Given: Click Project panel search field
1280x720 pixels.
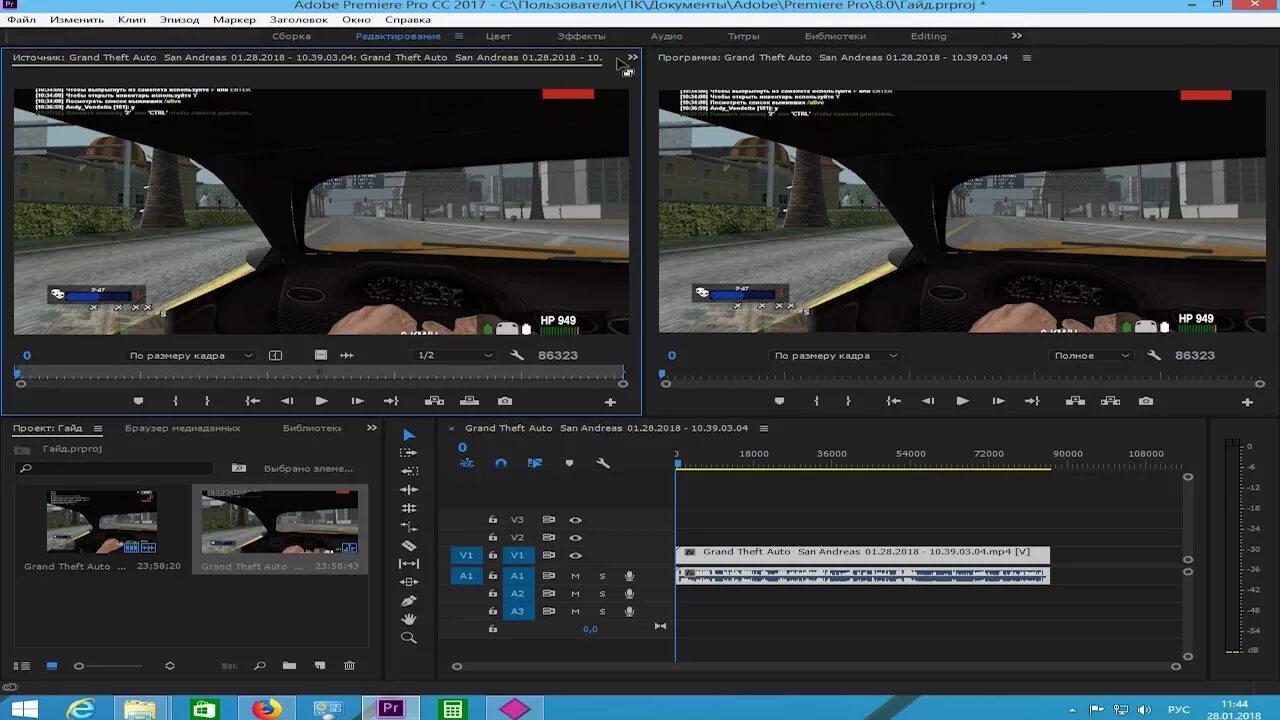Looking at the screenshot, I should pyautogui.click(x=115, y=468).
